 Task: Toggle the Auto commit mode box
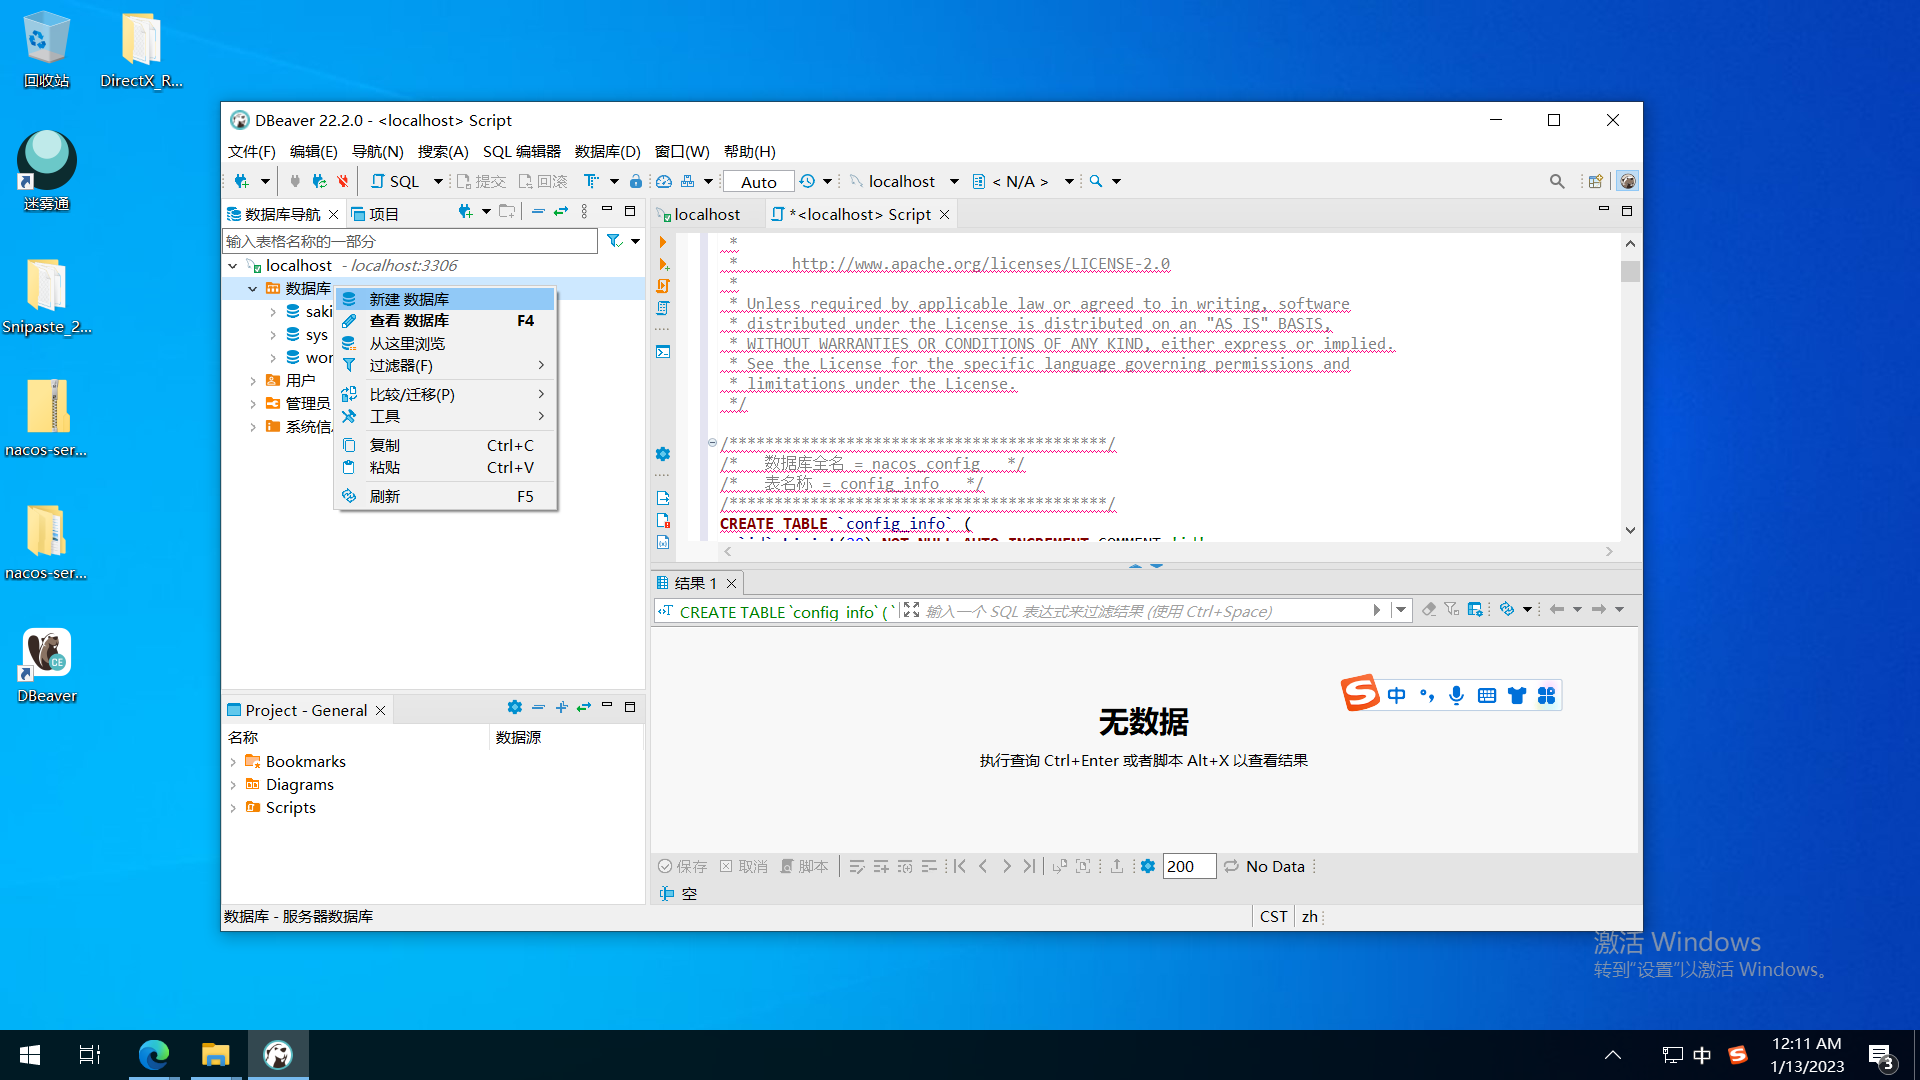[x=758, y=182]
